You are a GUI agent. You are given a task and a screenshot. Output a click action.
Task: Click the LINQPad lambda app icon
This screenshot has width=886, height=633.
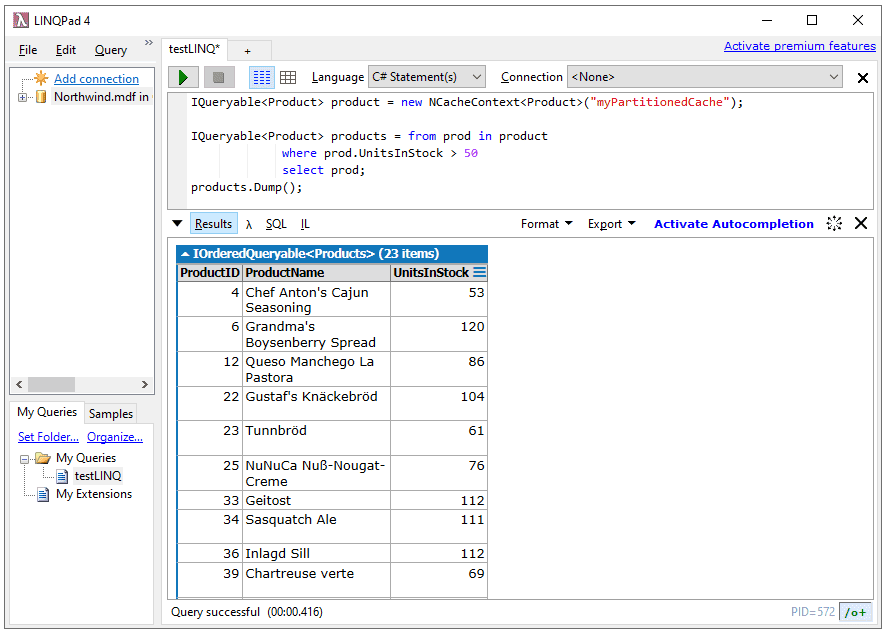click(21, 20)
